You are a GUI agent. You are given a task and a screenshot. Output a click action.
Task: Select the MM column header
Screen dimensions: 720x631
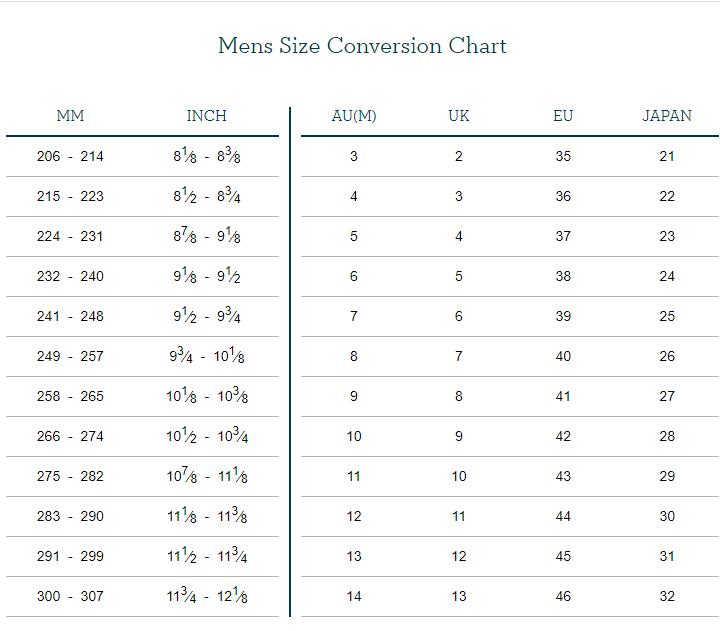click(70, 116)
